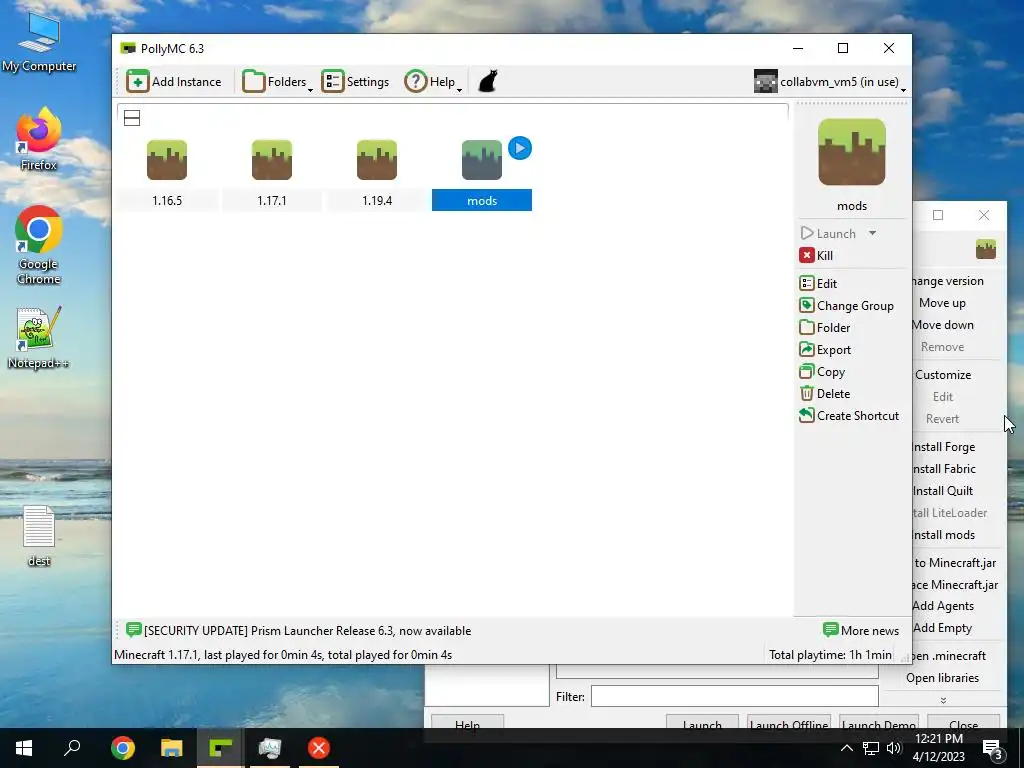1024x768 pixels.
Task: Open taskbar search
Action: [x=72, y=748]
